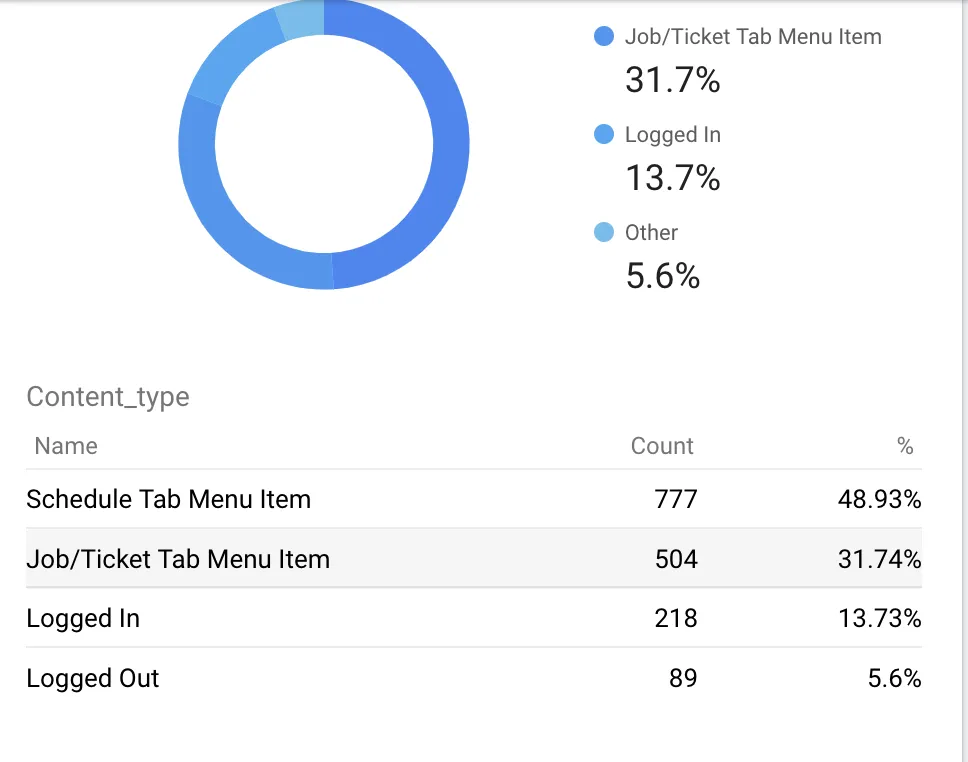This screenshot has width=968, height=762.
Task: Select the Logged In name in the table
Action: tap(83, 618)
